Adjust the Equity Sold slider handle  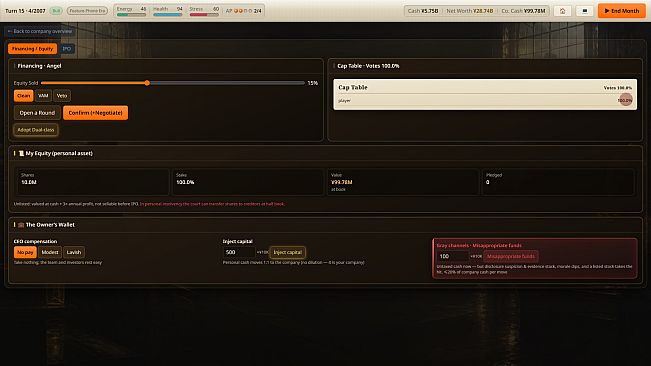click(x=147, y=83)
